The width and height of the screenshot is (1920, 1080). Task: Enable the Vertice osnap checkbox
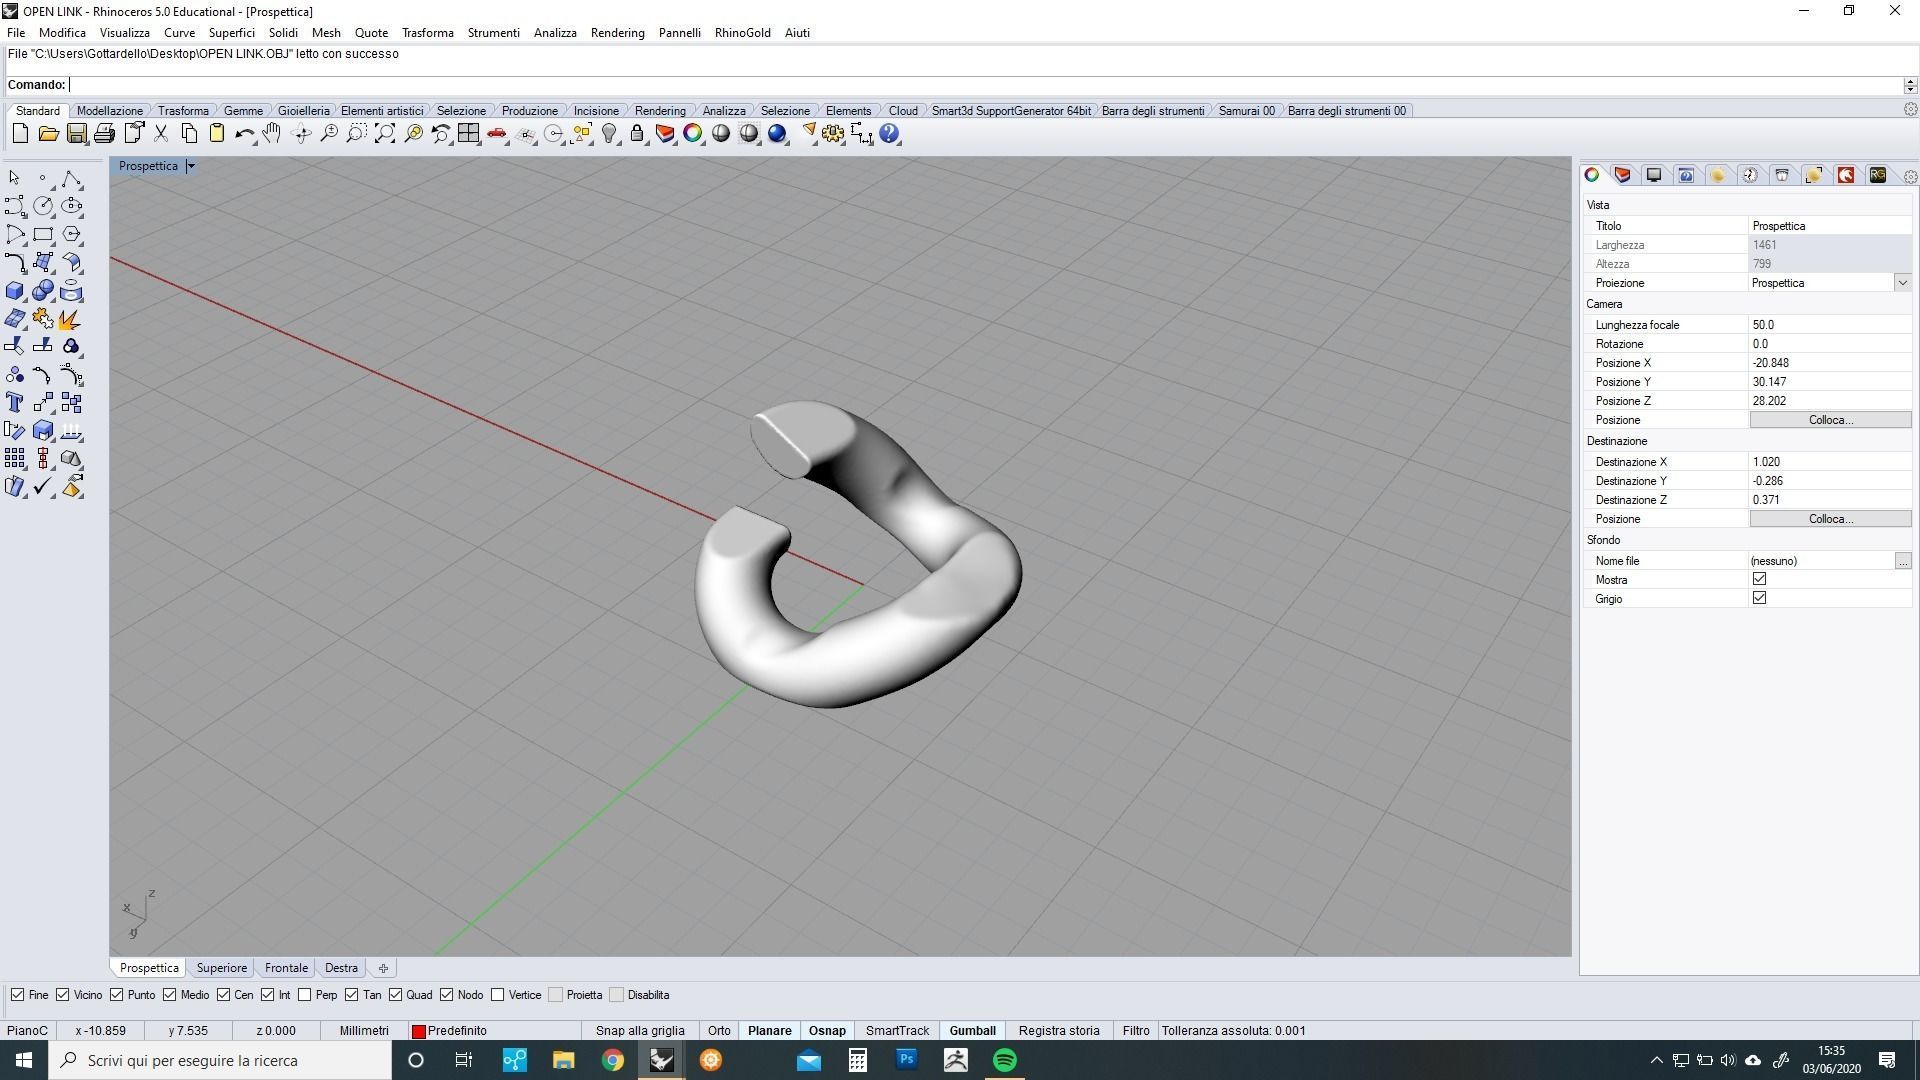point(497,995)
